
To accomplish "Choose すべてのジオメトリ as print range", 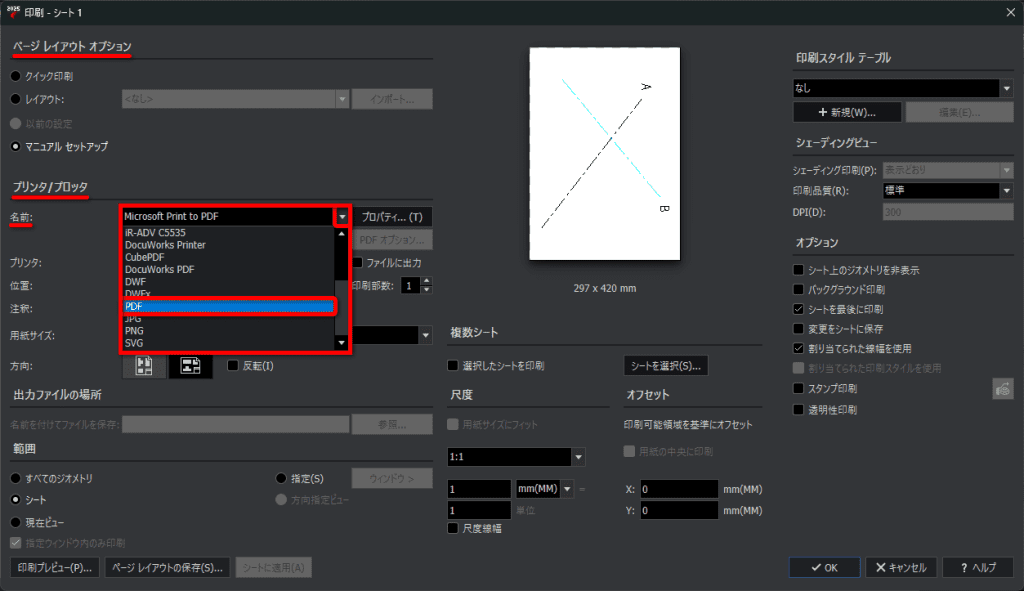I will 15,479.
